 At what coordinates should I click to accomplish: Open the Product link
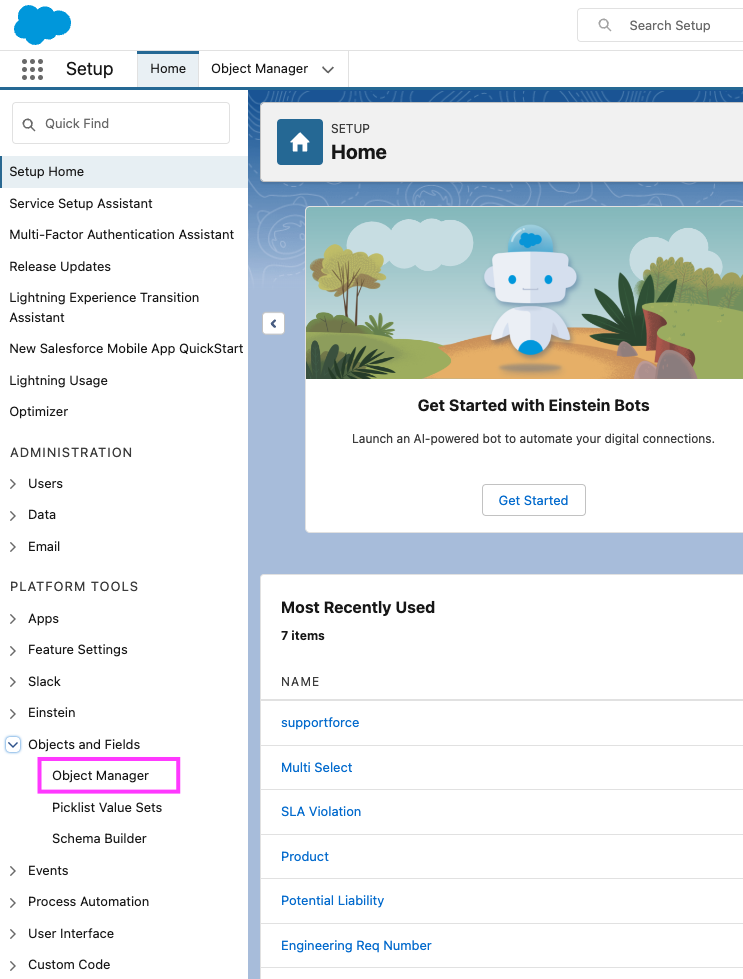click(x=305, y=857)
